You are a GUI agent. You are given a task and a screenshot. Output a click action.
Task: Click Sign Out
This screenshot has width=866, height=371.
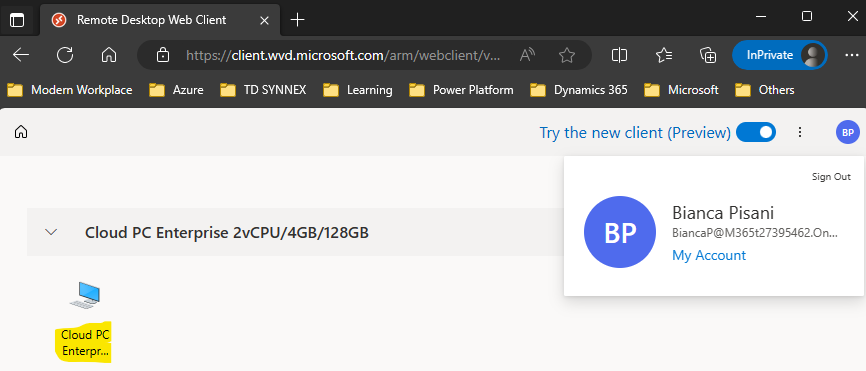pos(831,177)
